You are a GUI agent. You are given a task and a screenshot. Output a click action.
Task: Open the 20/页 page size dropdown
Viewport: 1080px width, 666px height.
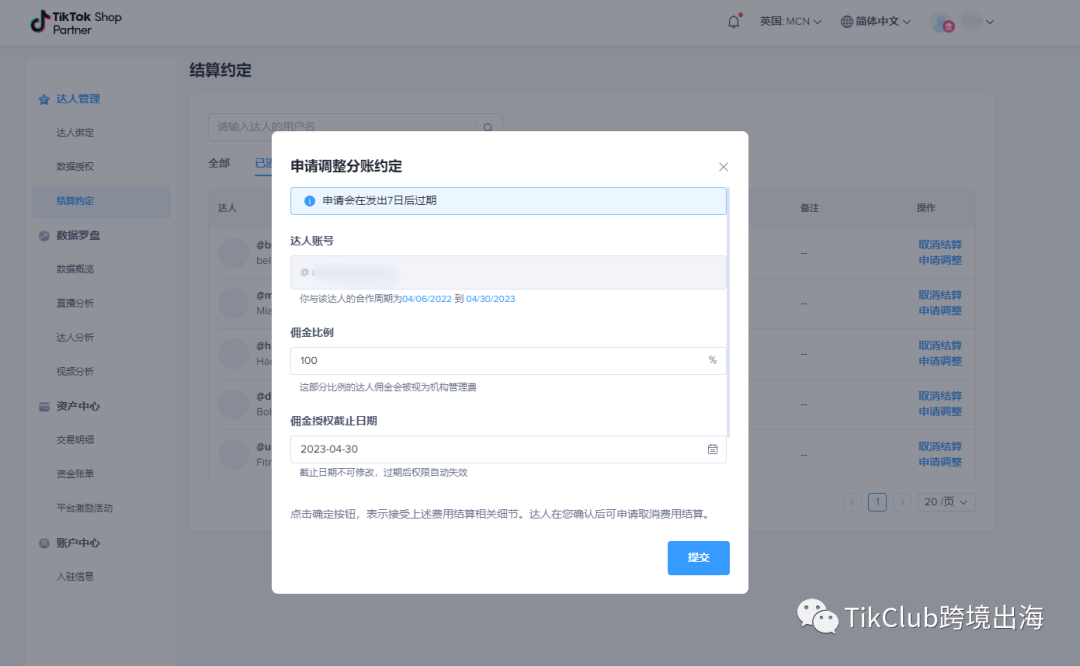point(946,502)
